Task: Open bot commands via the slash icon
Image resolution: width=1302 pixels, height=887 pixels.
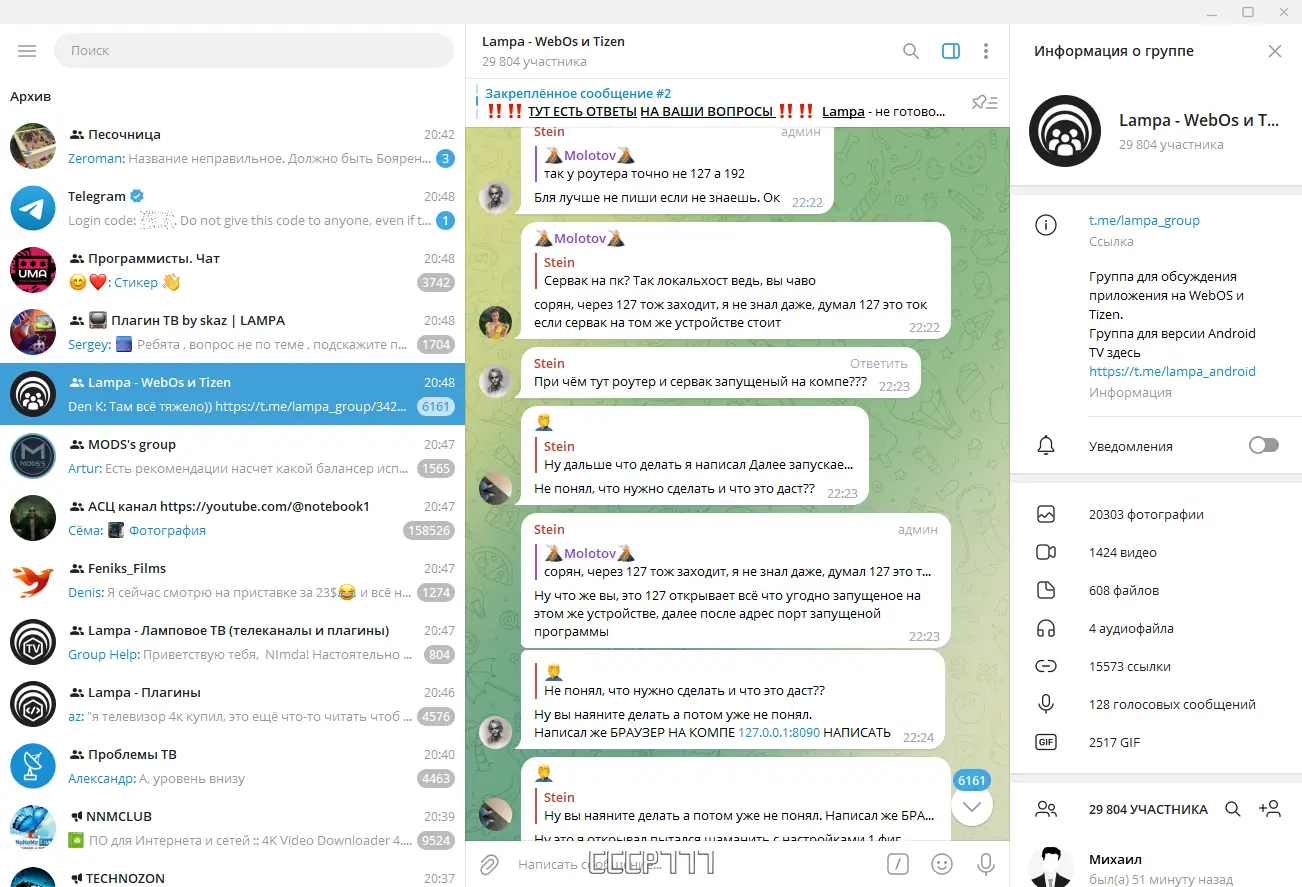Action: pyautogui.click(x=897, y=864)
